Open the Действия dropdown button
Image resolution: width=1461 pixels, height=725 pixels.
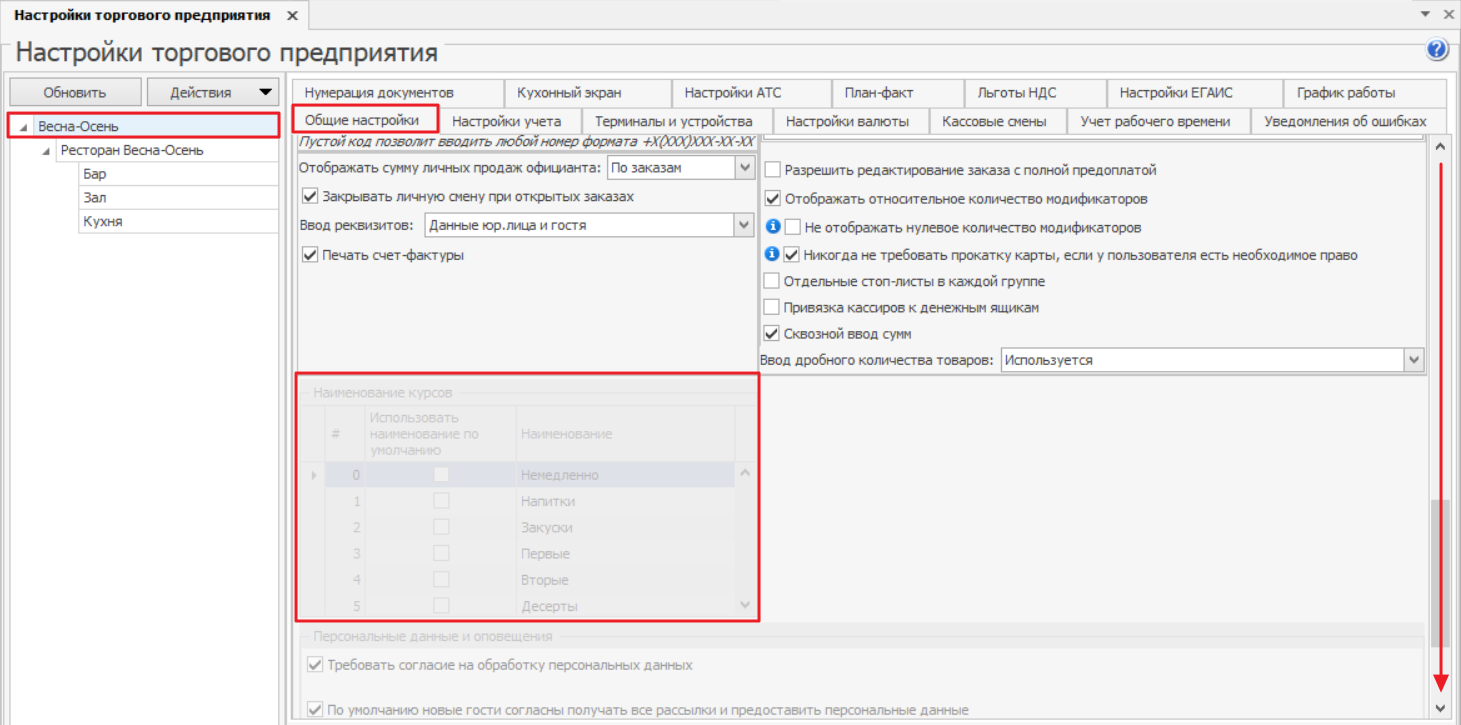click(x=213, y=92)
